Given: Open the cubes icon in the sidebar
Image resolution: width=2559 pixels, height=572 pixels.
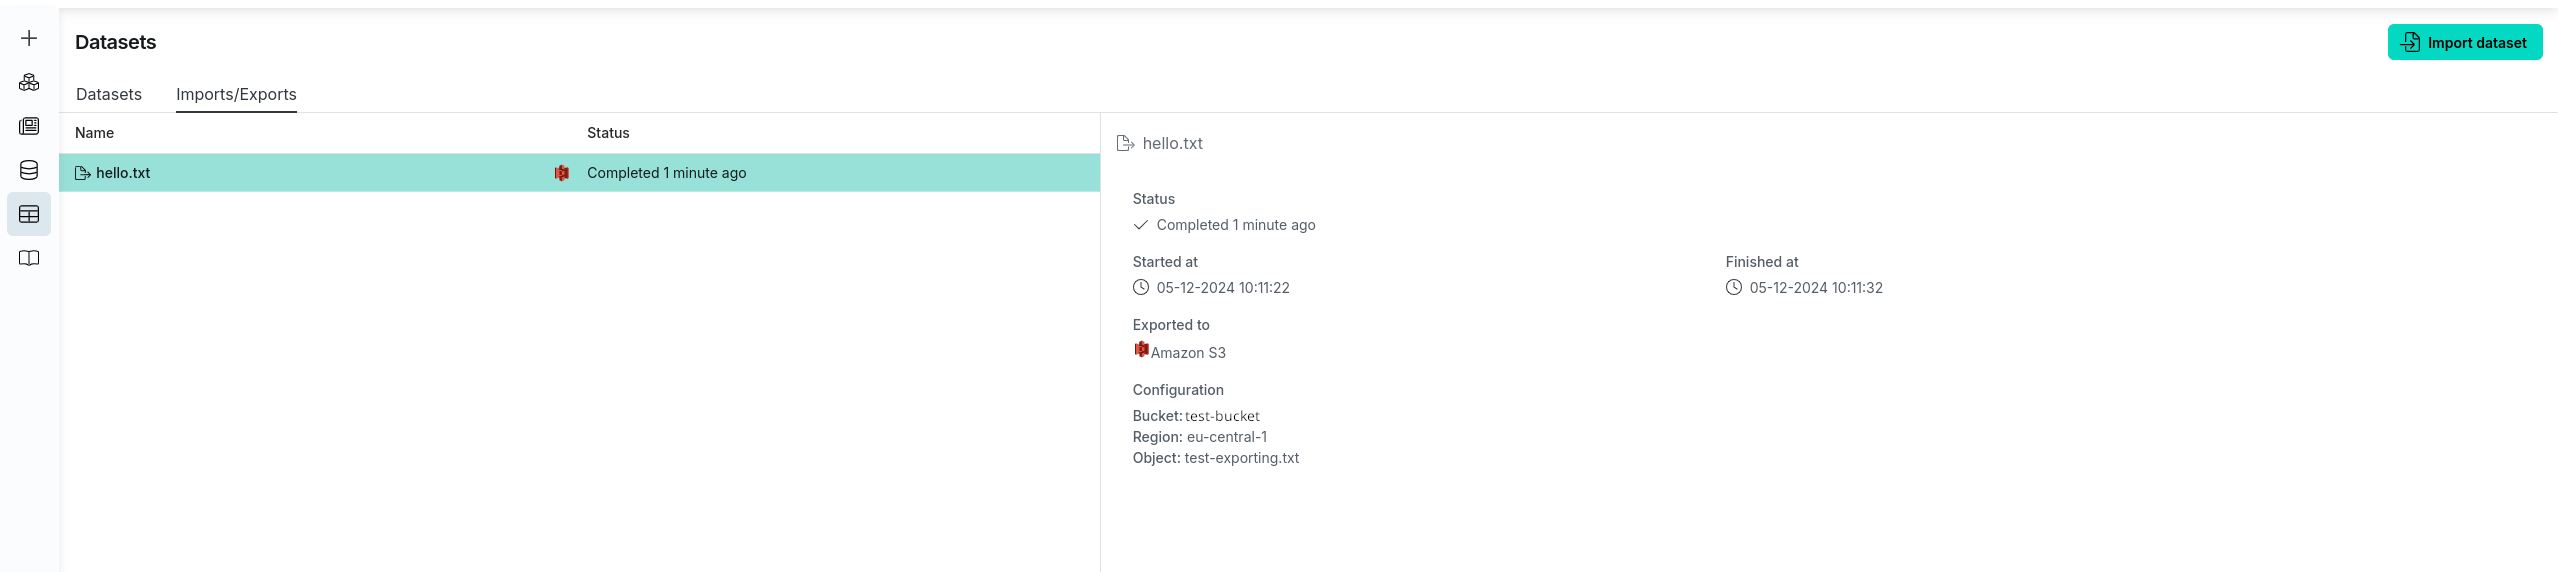Looking at the screenshot, I should coord(29,83).
